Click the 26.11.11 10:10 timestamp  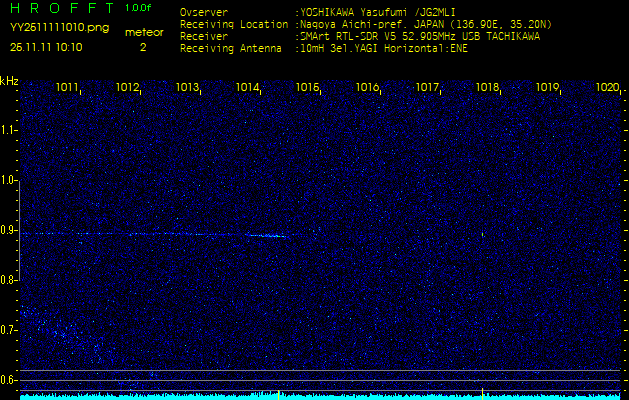[46, 46]
